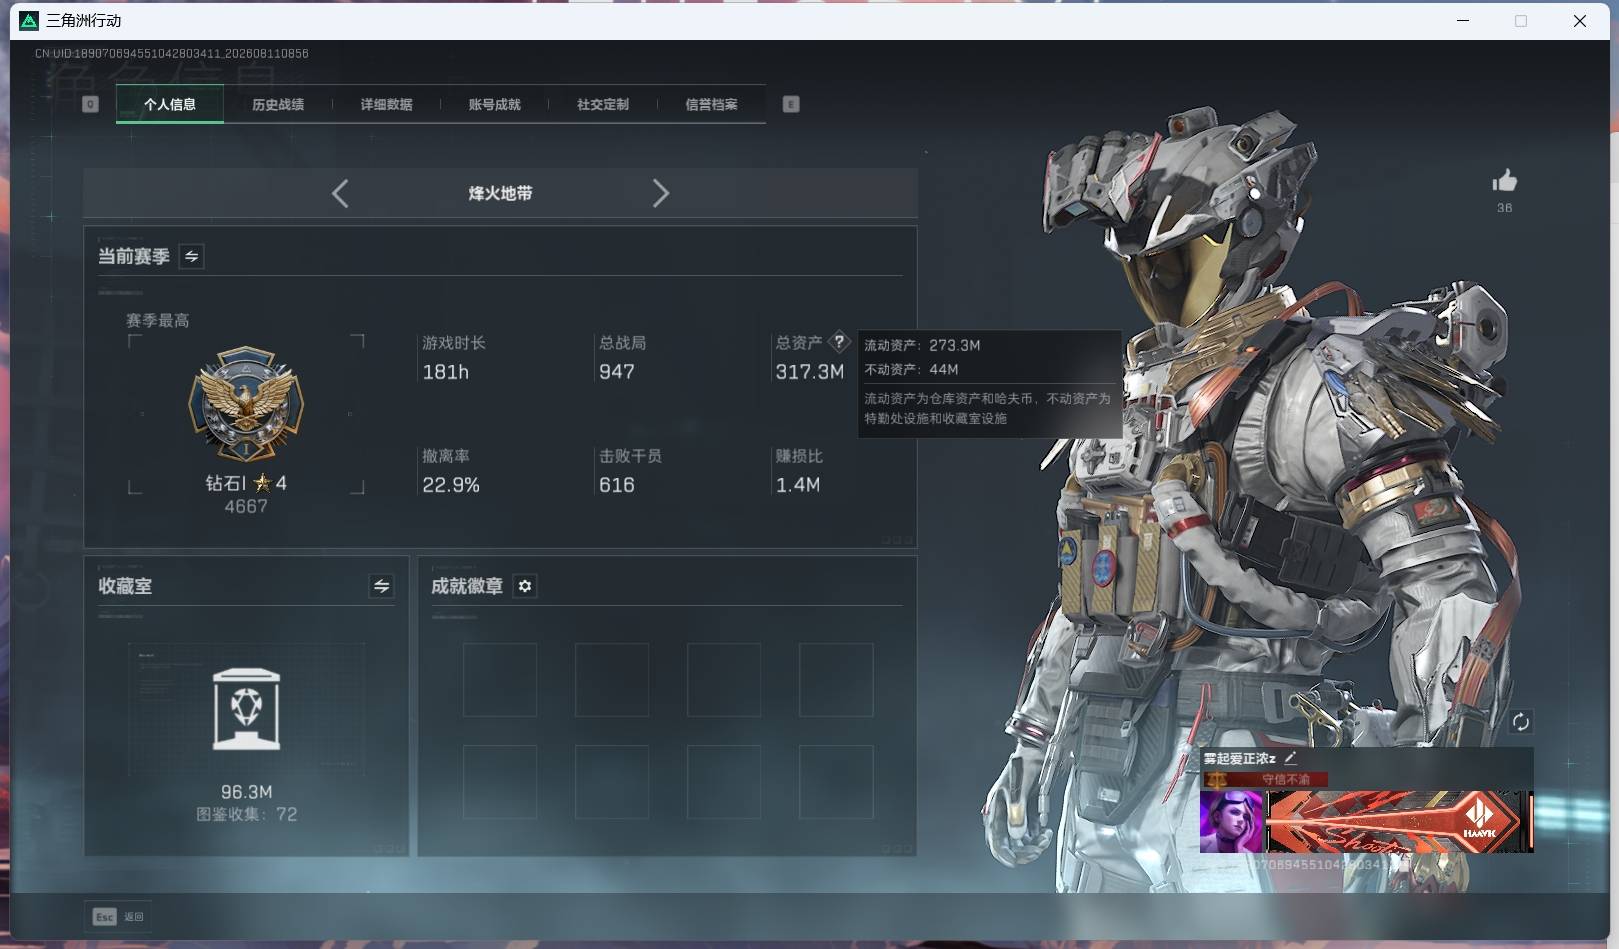This screenshot has height=949, width=1619.
Task: Click the 击败干员 value 616
Action: 617,485
